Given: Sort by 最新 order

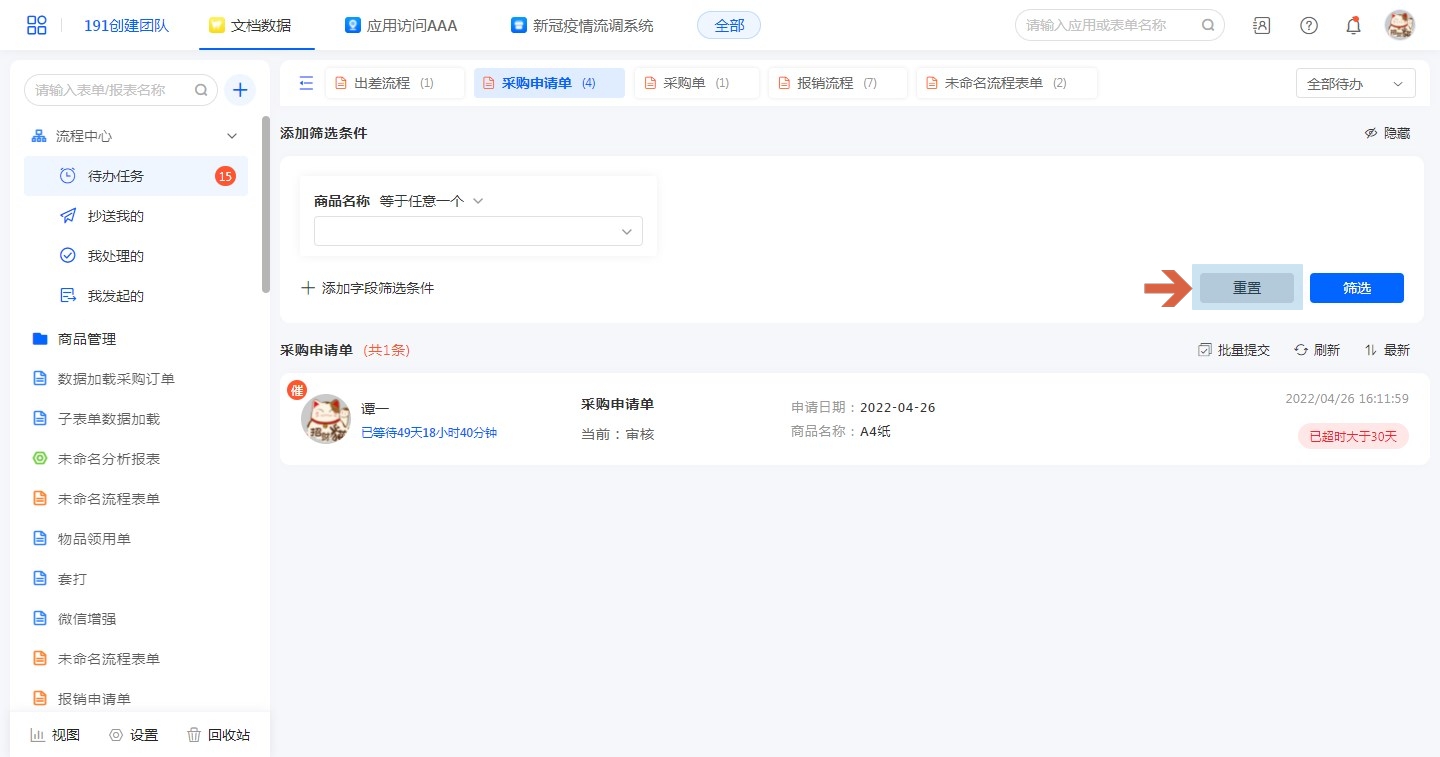Looking at the screenshot, I should [x=1387, y=350].
